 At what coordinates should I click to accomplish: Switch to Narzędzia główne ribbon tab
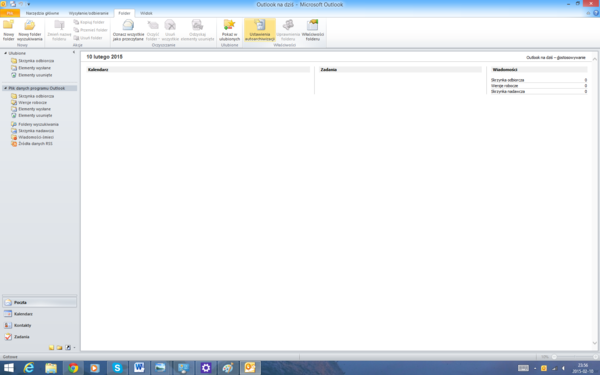click(x=42, y=13)
